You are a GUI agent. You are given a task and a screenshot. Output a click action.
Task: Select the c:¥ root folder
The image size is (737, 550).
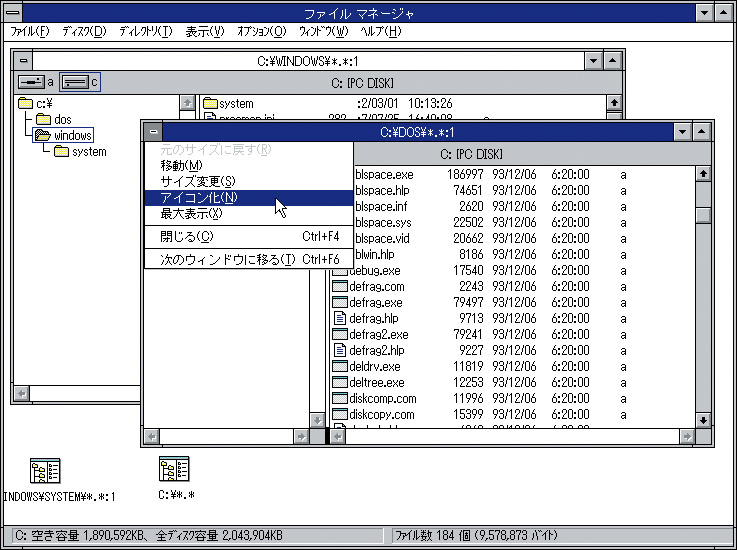pyautogui.click(x=35, y=103)
